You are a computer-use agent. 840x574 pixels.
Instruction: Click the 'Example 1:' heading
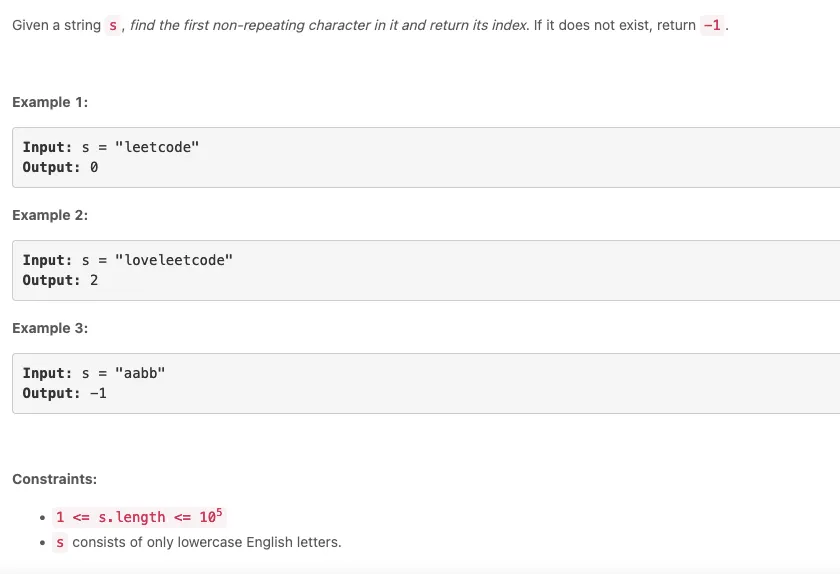tap(50, 102)
